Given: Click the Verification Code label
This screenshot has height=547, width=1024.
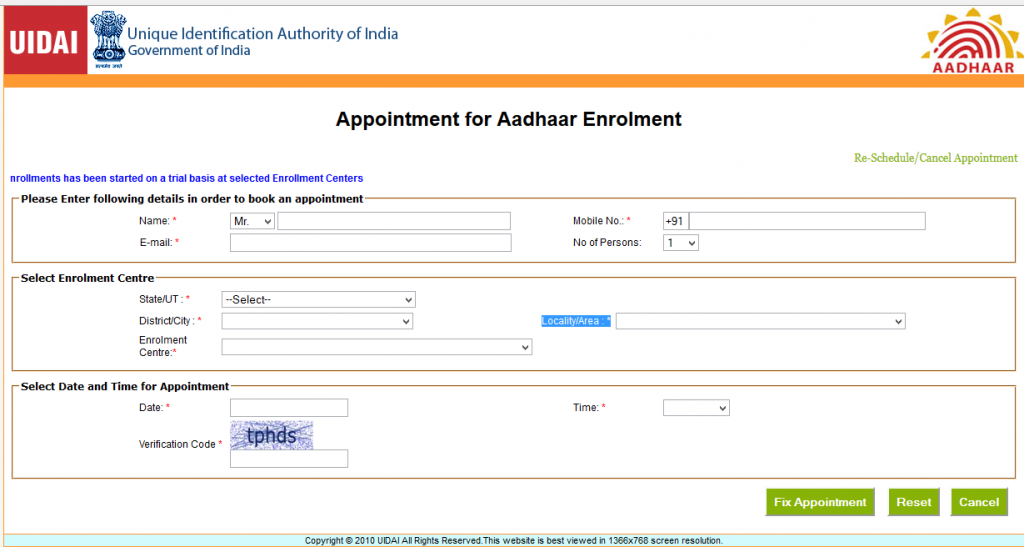Looking at the screenshot, I should 177,444.
